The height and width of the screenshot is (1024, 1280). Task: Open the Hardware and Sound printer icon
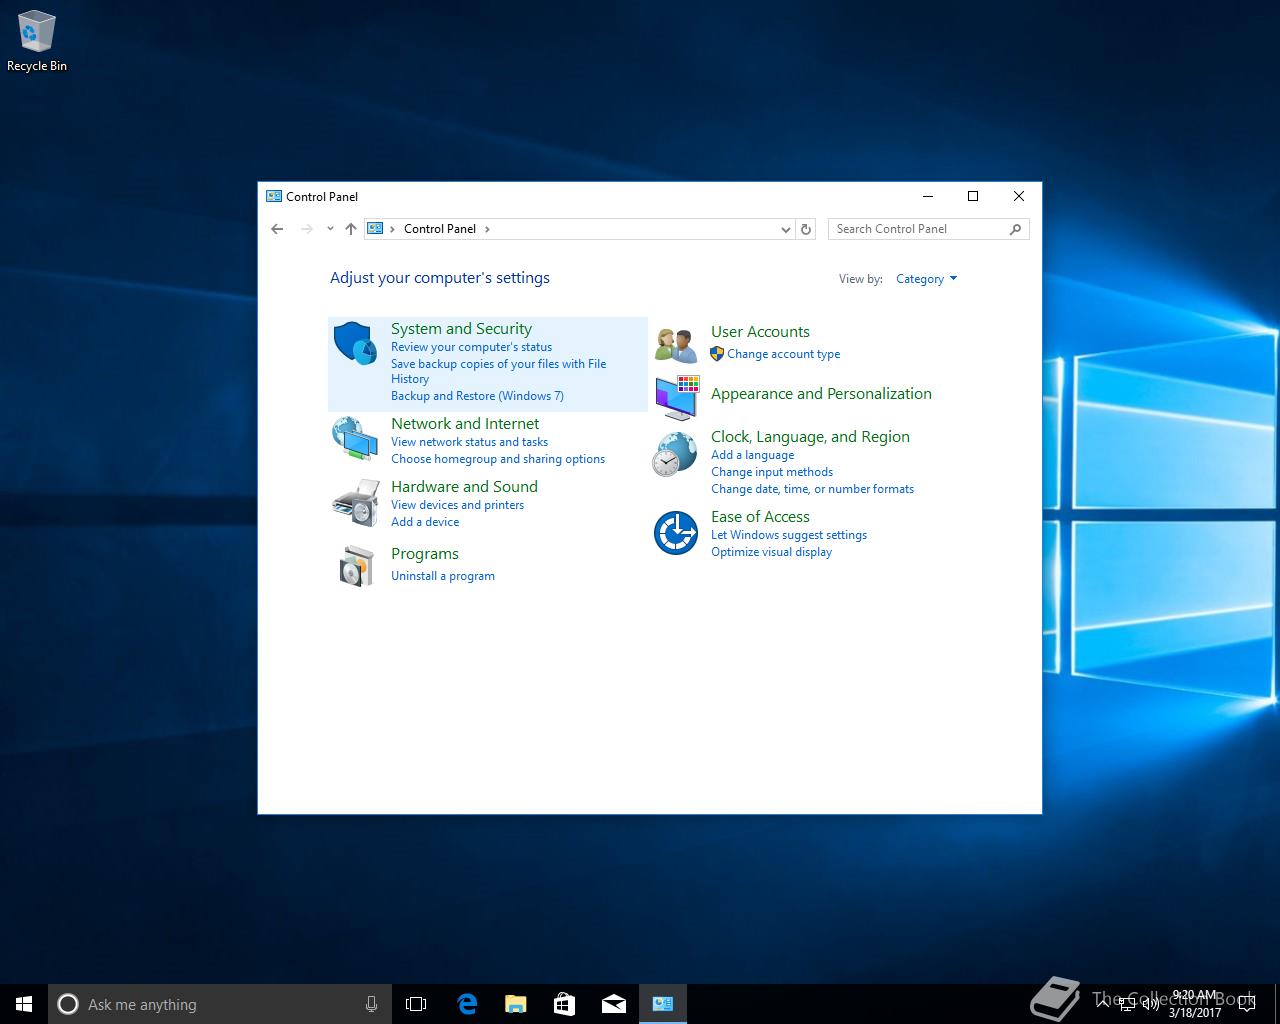coord(355,502)
